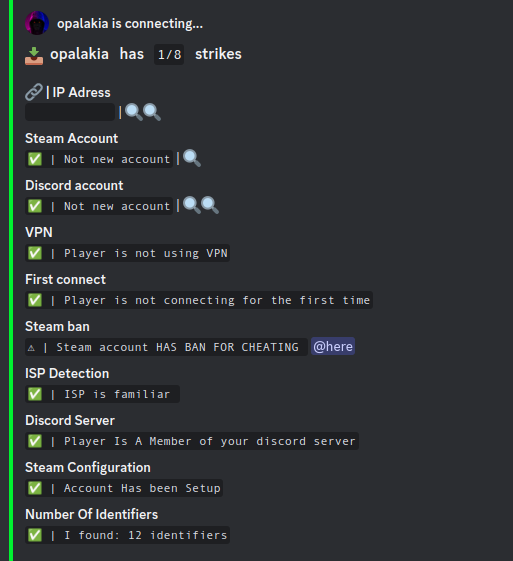
Task: Click 'I found: 12 identifiers' code block
Action: pos(127,535)
